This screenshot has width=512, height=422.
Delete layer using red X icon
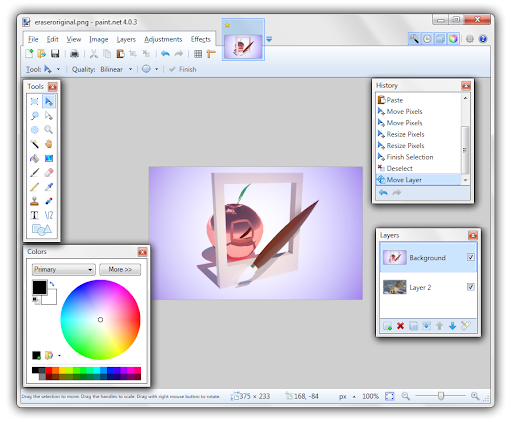[x=400, y=326]
